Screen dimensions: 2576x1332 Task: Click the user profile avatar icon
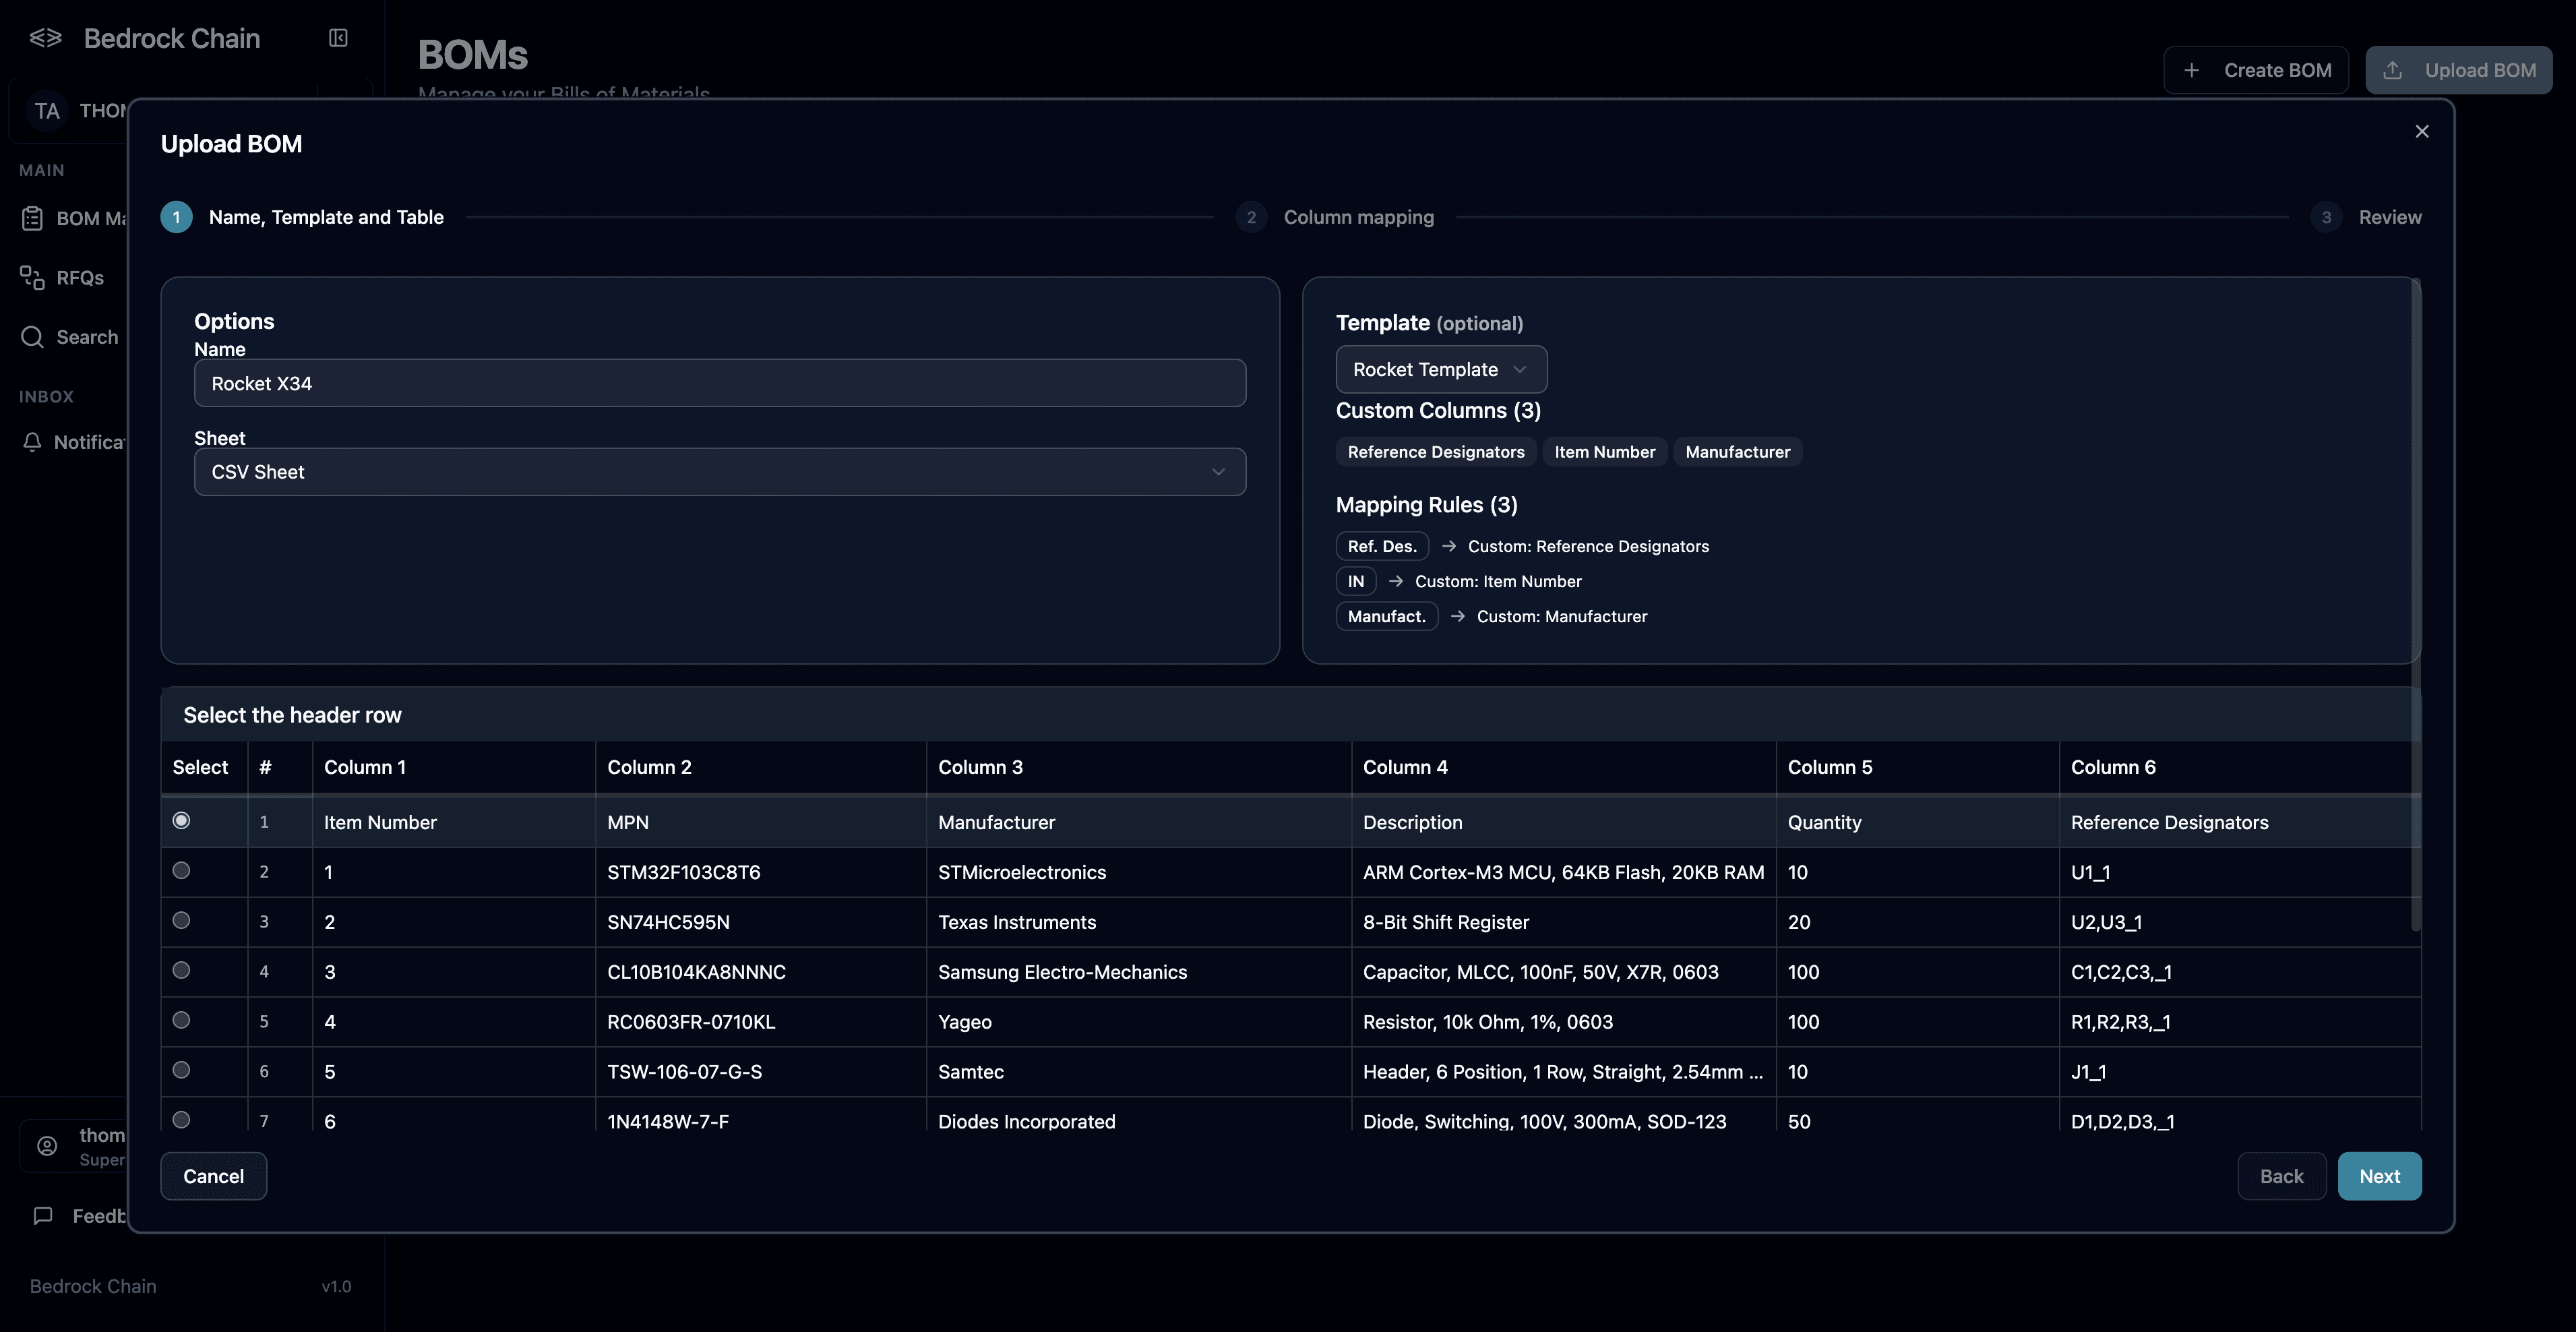[47, 1146]
